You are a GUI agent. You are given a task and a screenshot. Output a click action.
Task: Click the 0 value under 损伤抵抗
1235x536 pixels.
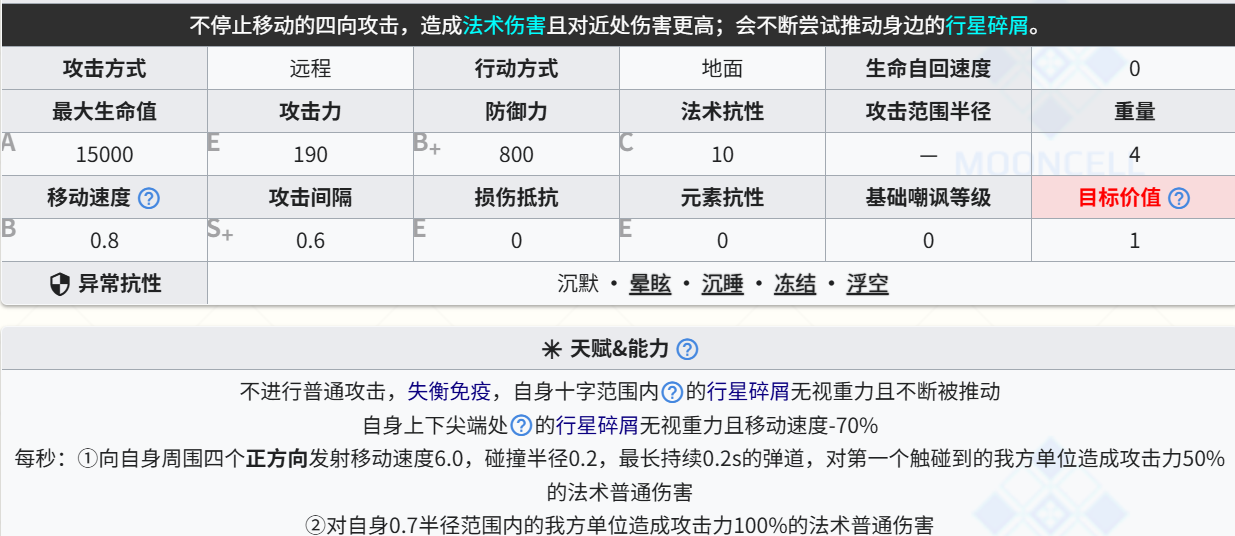click(x=516, y=241)
